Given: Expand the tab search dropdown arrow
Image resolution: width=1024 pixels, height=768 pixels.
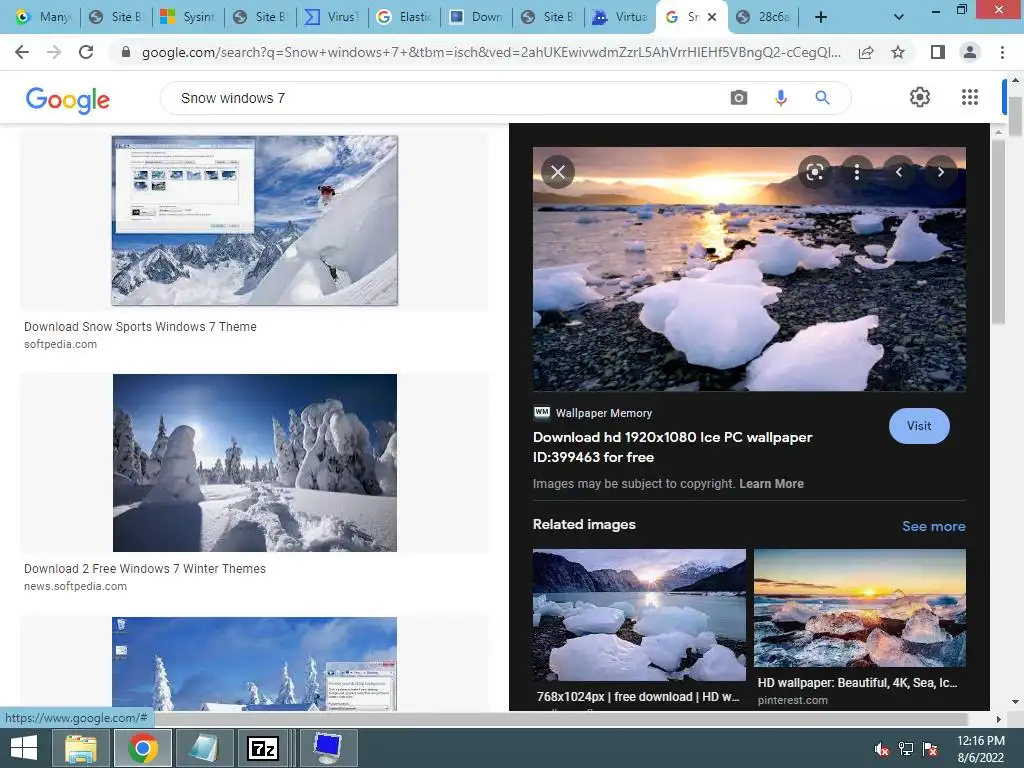Looking at the screenshot, I should click(899, 17).
